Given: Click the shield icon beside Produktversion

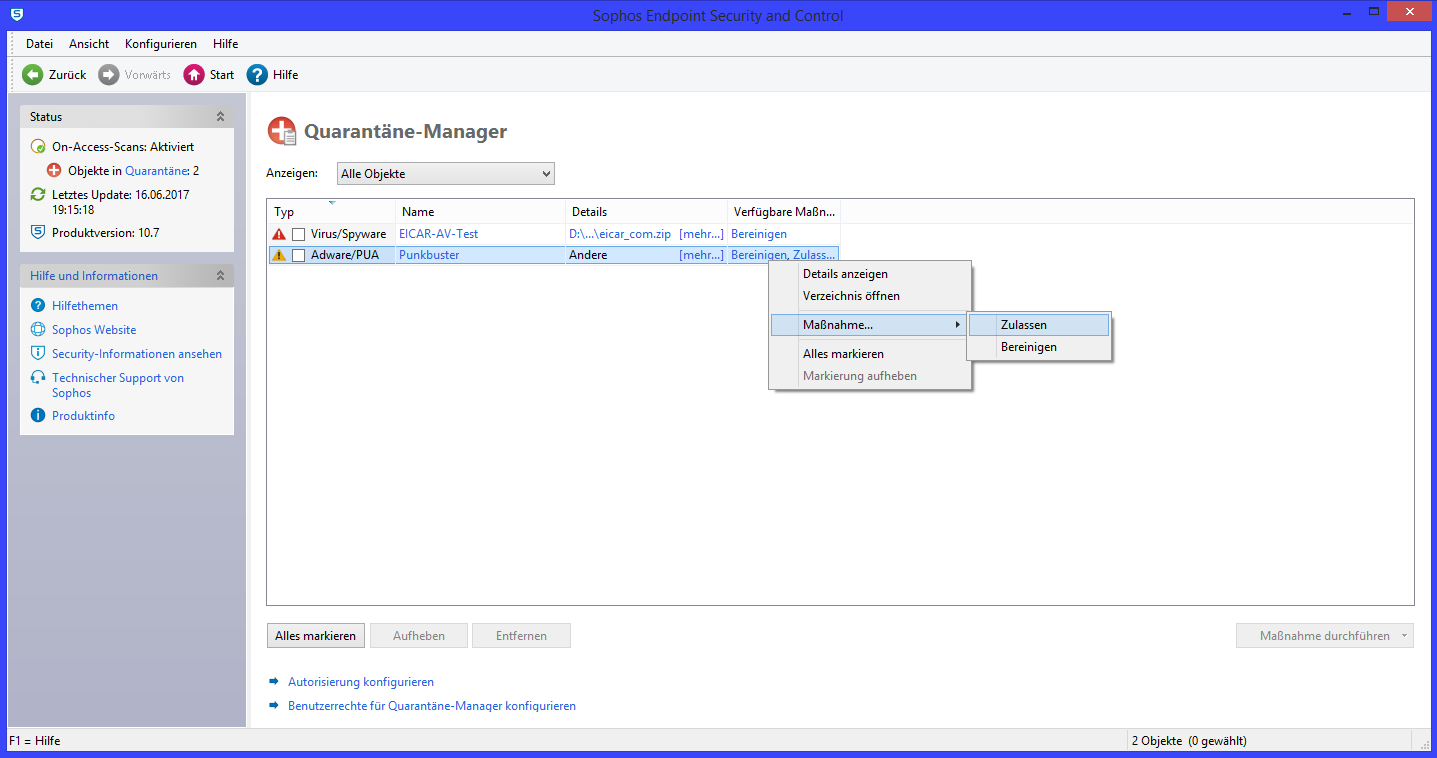Looking at the screenshot, I should pos(38,232).
